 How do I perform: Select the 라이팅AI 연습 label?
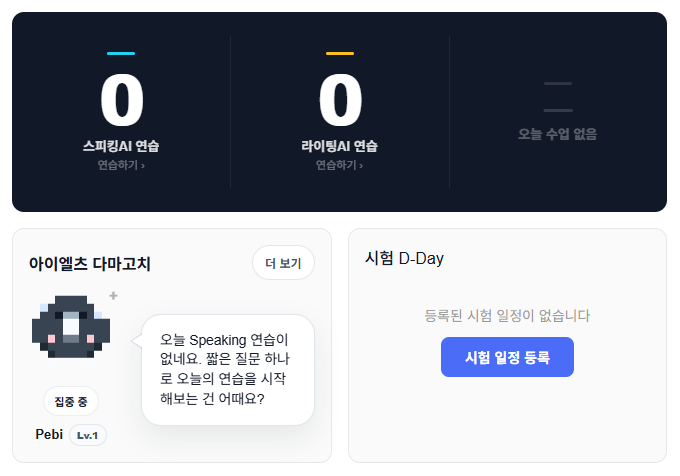[340, 146]
